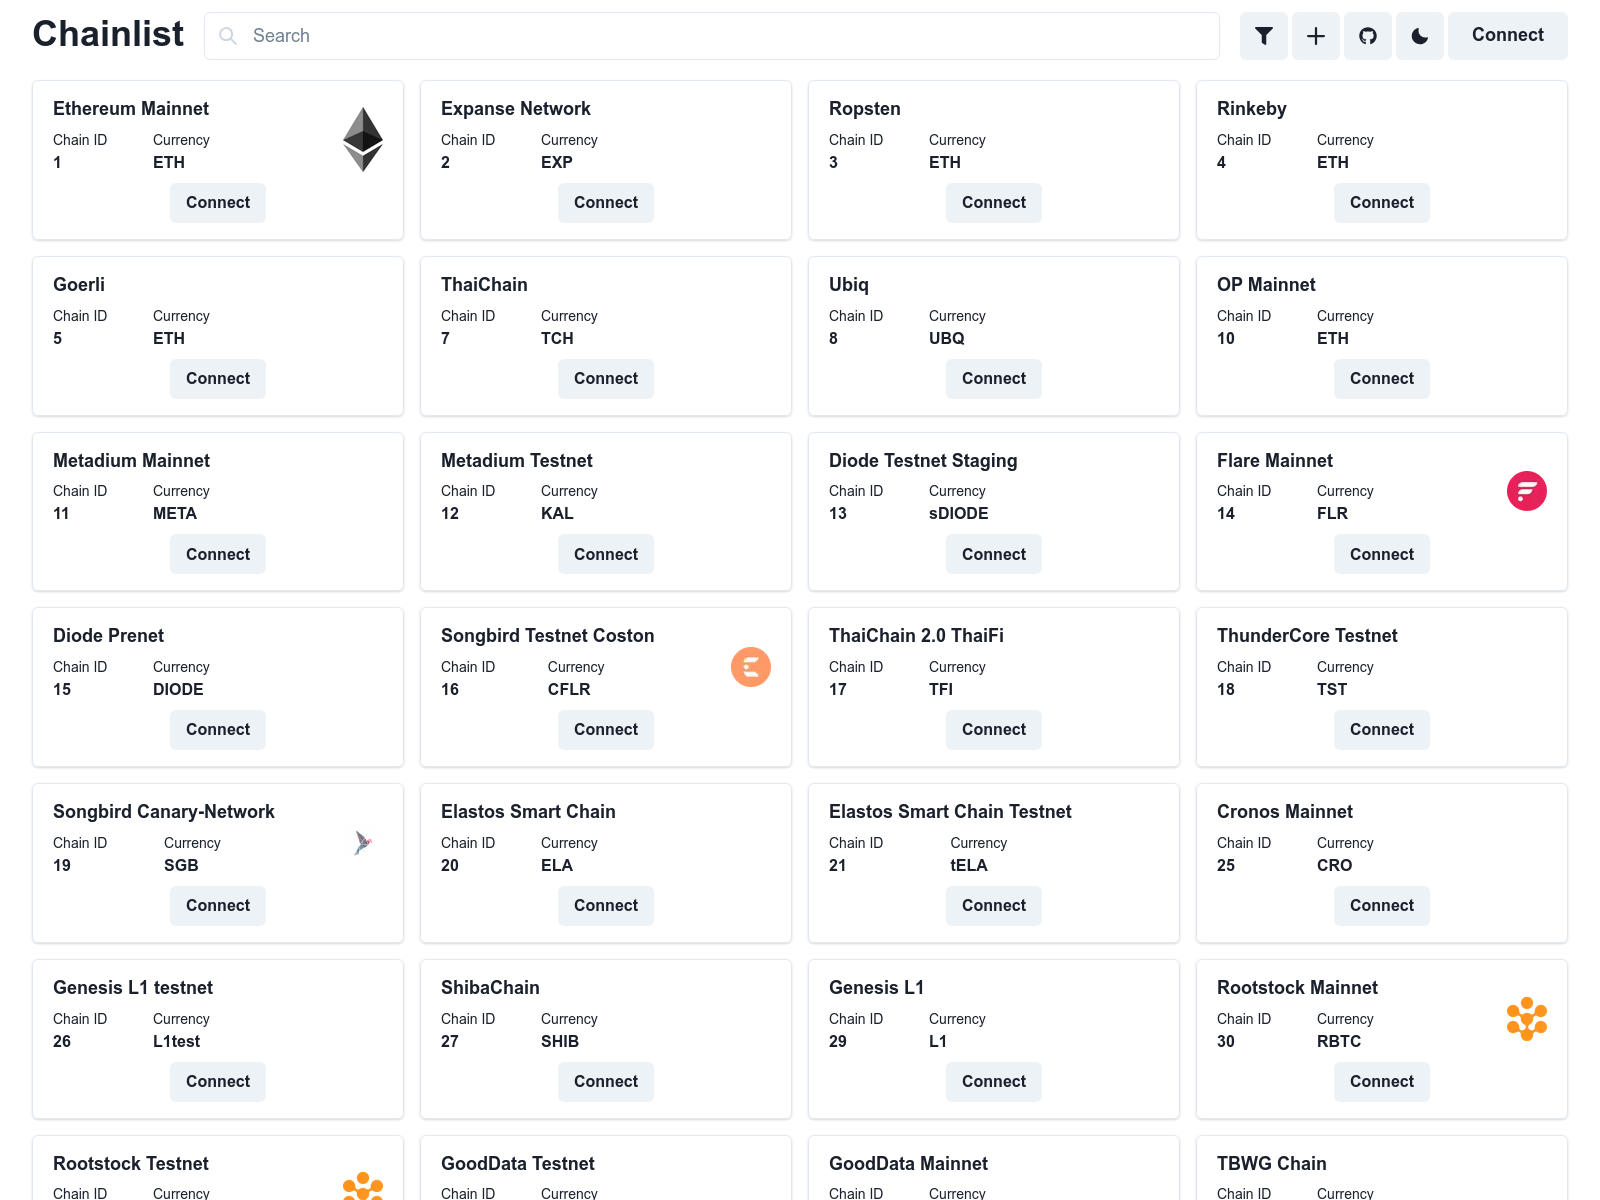Click the SHIB currency value
Image resolution: width=1600 pixels, height=1200 pixels.
coord(560,1042)
